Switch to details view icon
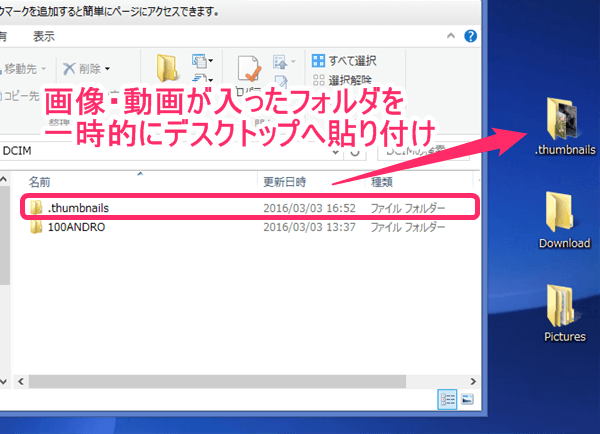The image size is (600, 434). (x=447, y=400)
